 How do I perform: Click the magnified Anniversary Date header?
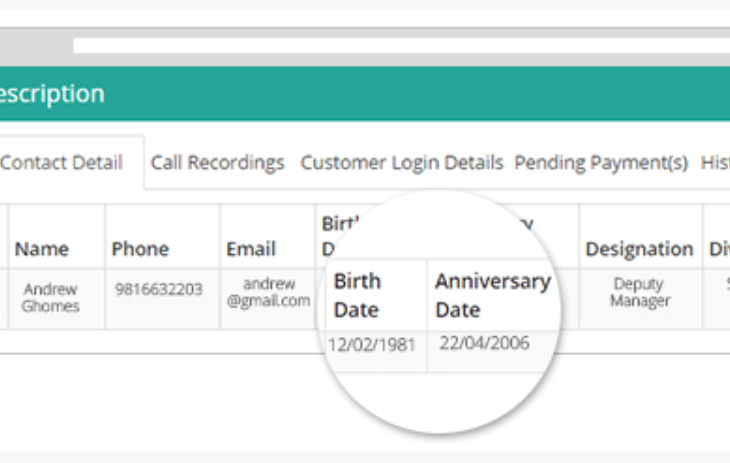[x=493, y=295]
